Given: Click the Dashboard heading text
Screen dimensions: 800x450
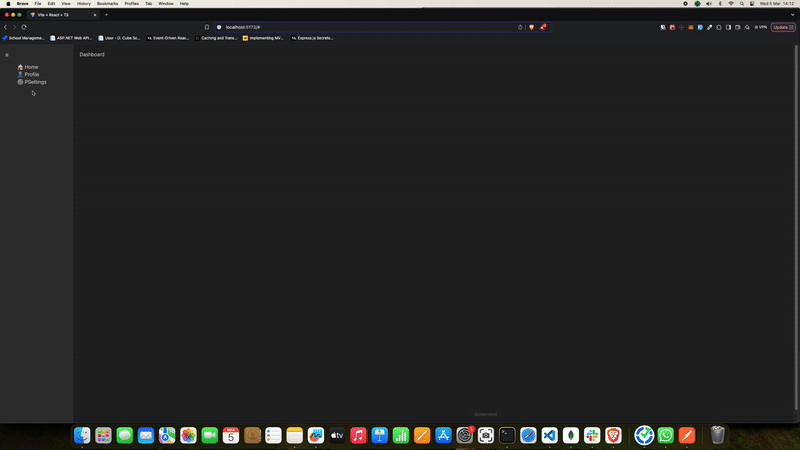Looking at the screenshot, I should [x=92, y=54].
